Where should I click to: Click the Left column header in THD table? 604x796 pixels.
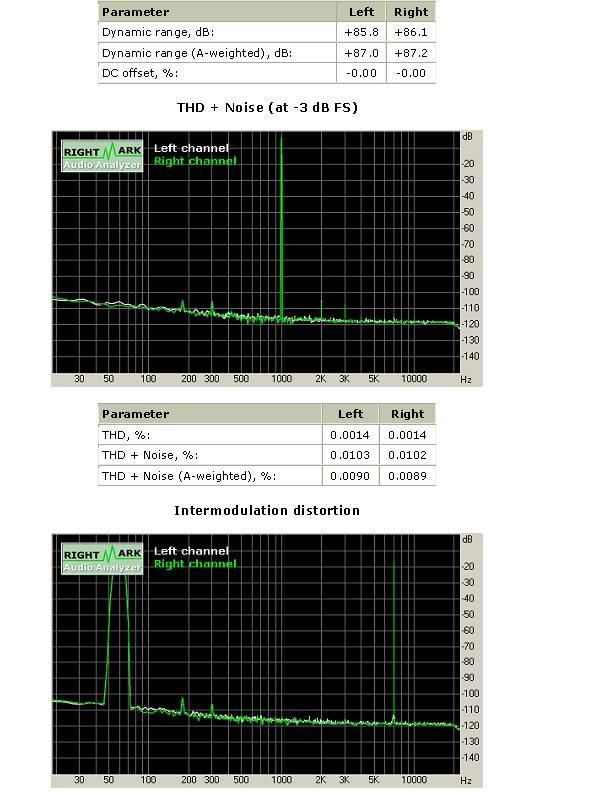[x=351, y=414]
